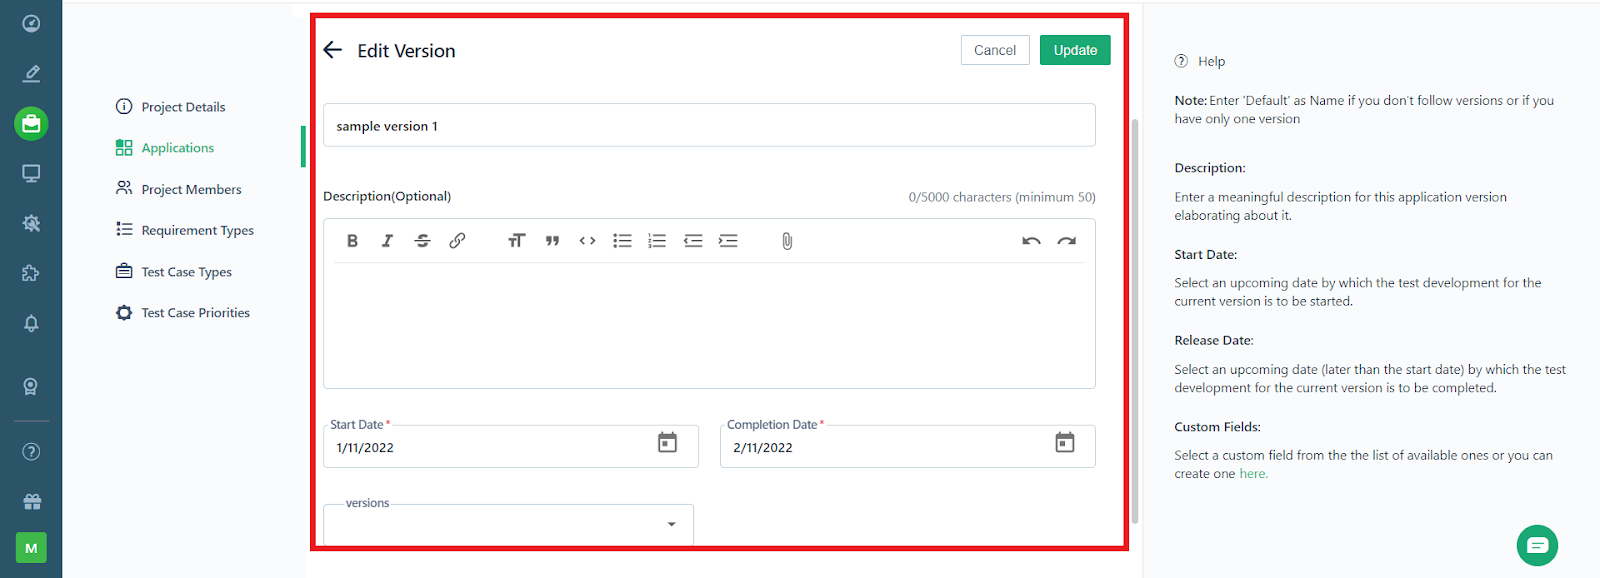Click the 'Custom Fields:' help heading
Screen dimensions: 1600x578
(1217, 427)
